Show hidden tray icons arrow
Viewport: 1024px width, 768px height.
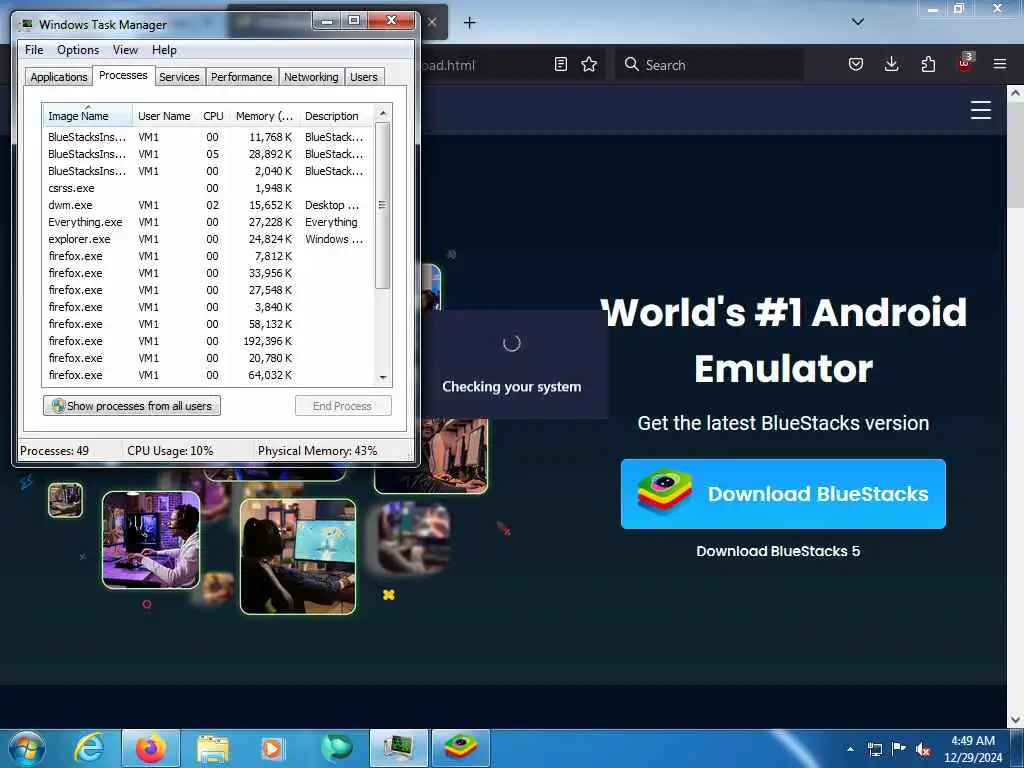(850, 749)
